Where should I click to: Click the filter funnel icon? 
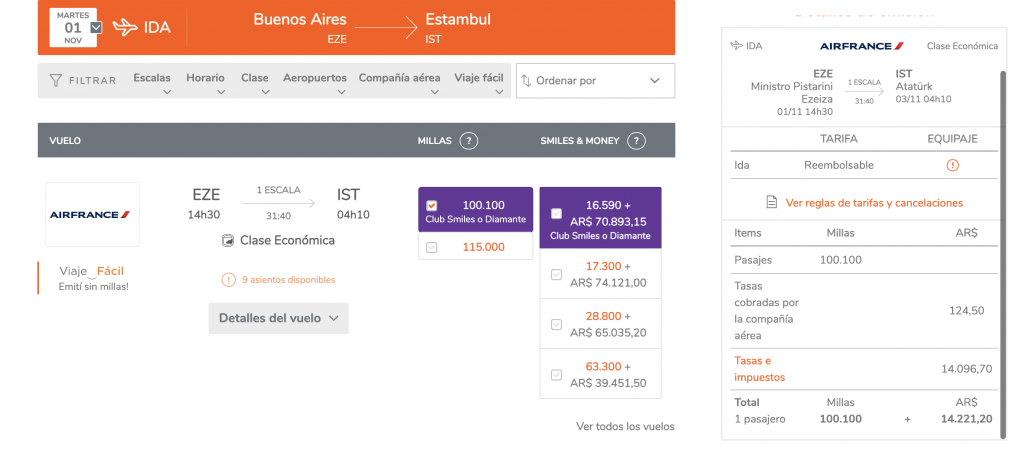56,80
